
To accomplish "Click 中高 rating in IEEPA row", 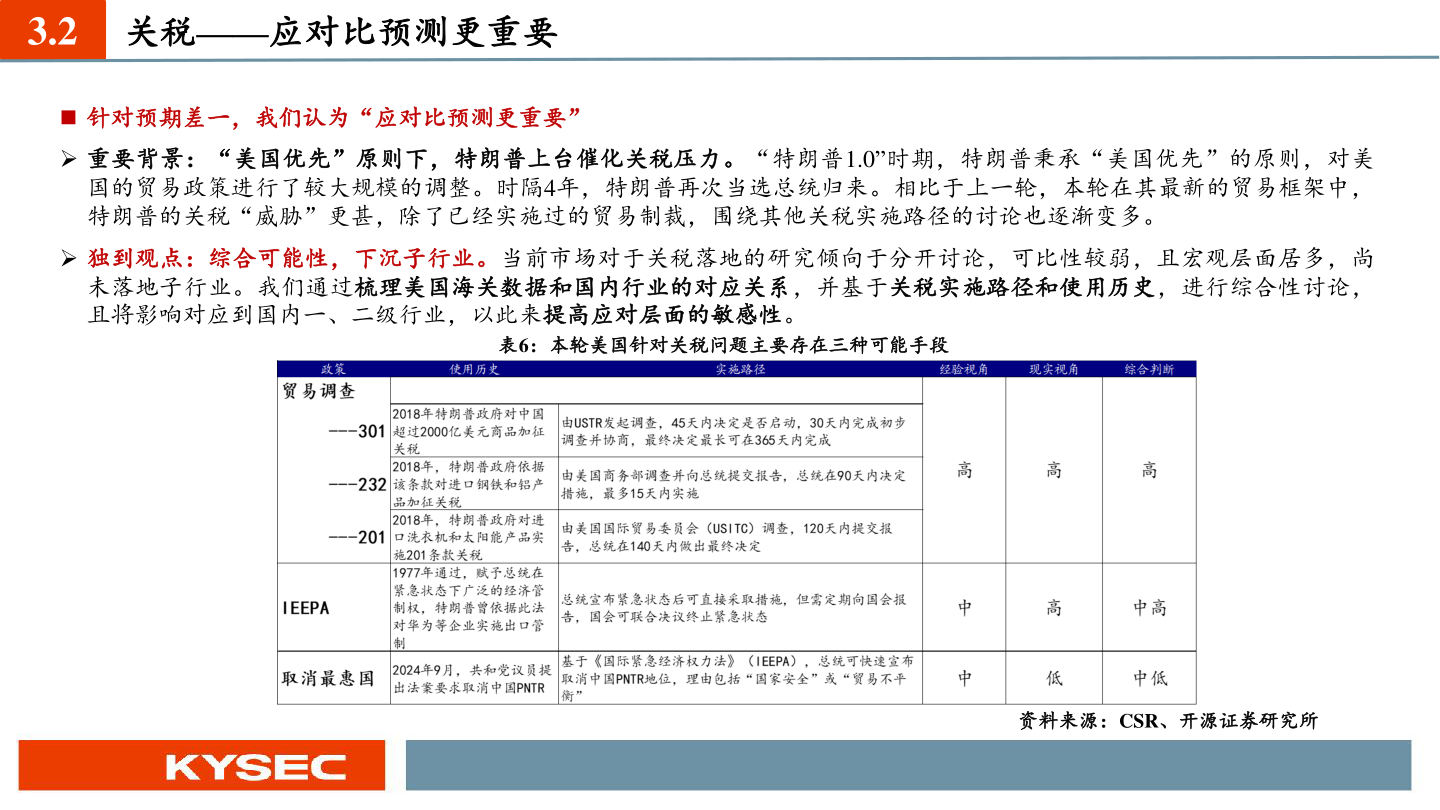I will (1150, 608).
